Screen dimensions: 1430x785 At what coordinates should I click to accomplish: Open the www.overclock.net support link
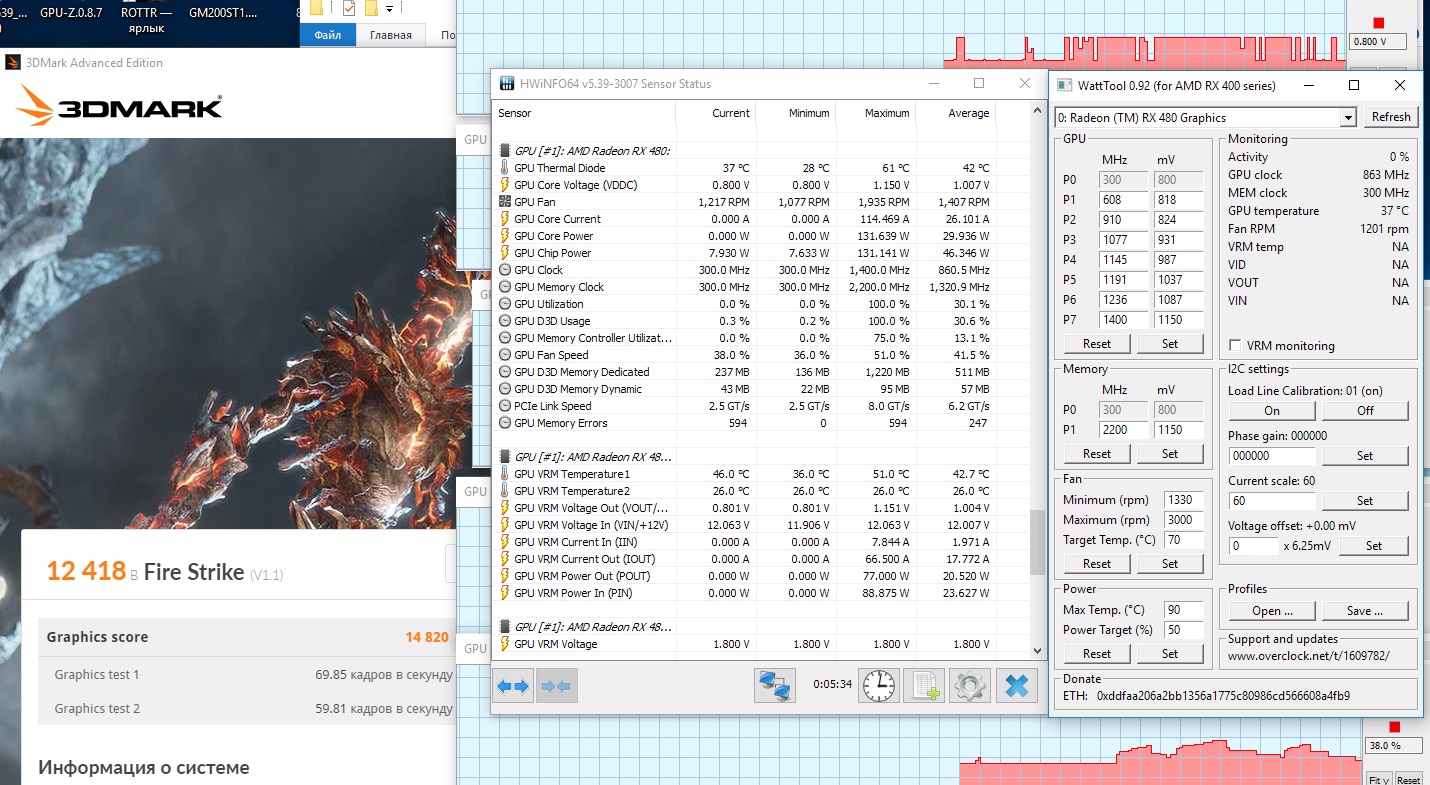[1309, 656]
